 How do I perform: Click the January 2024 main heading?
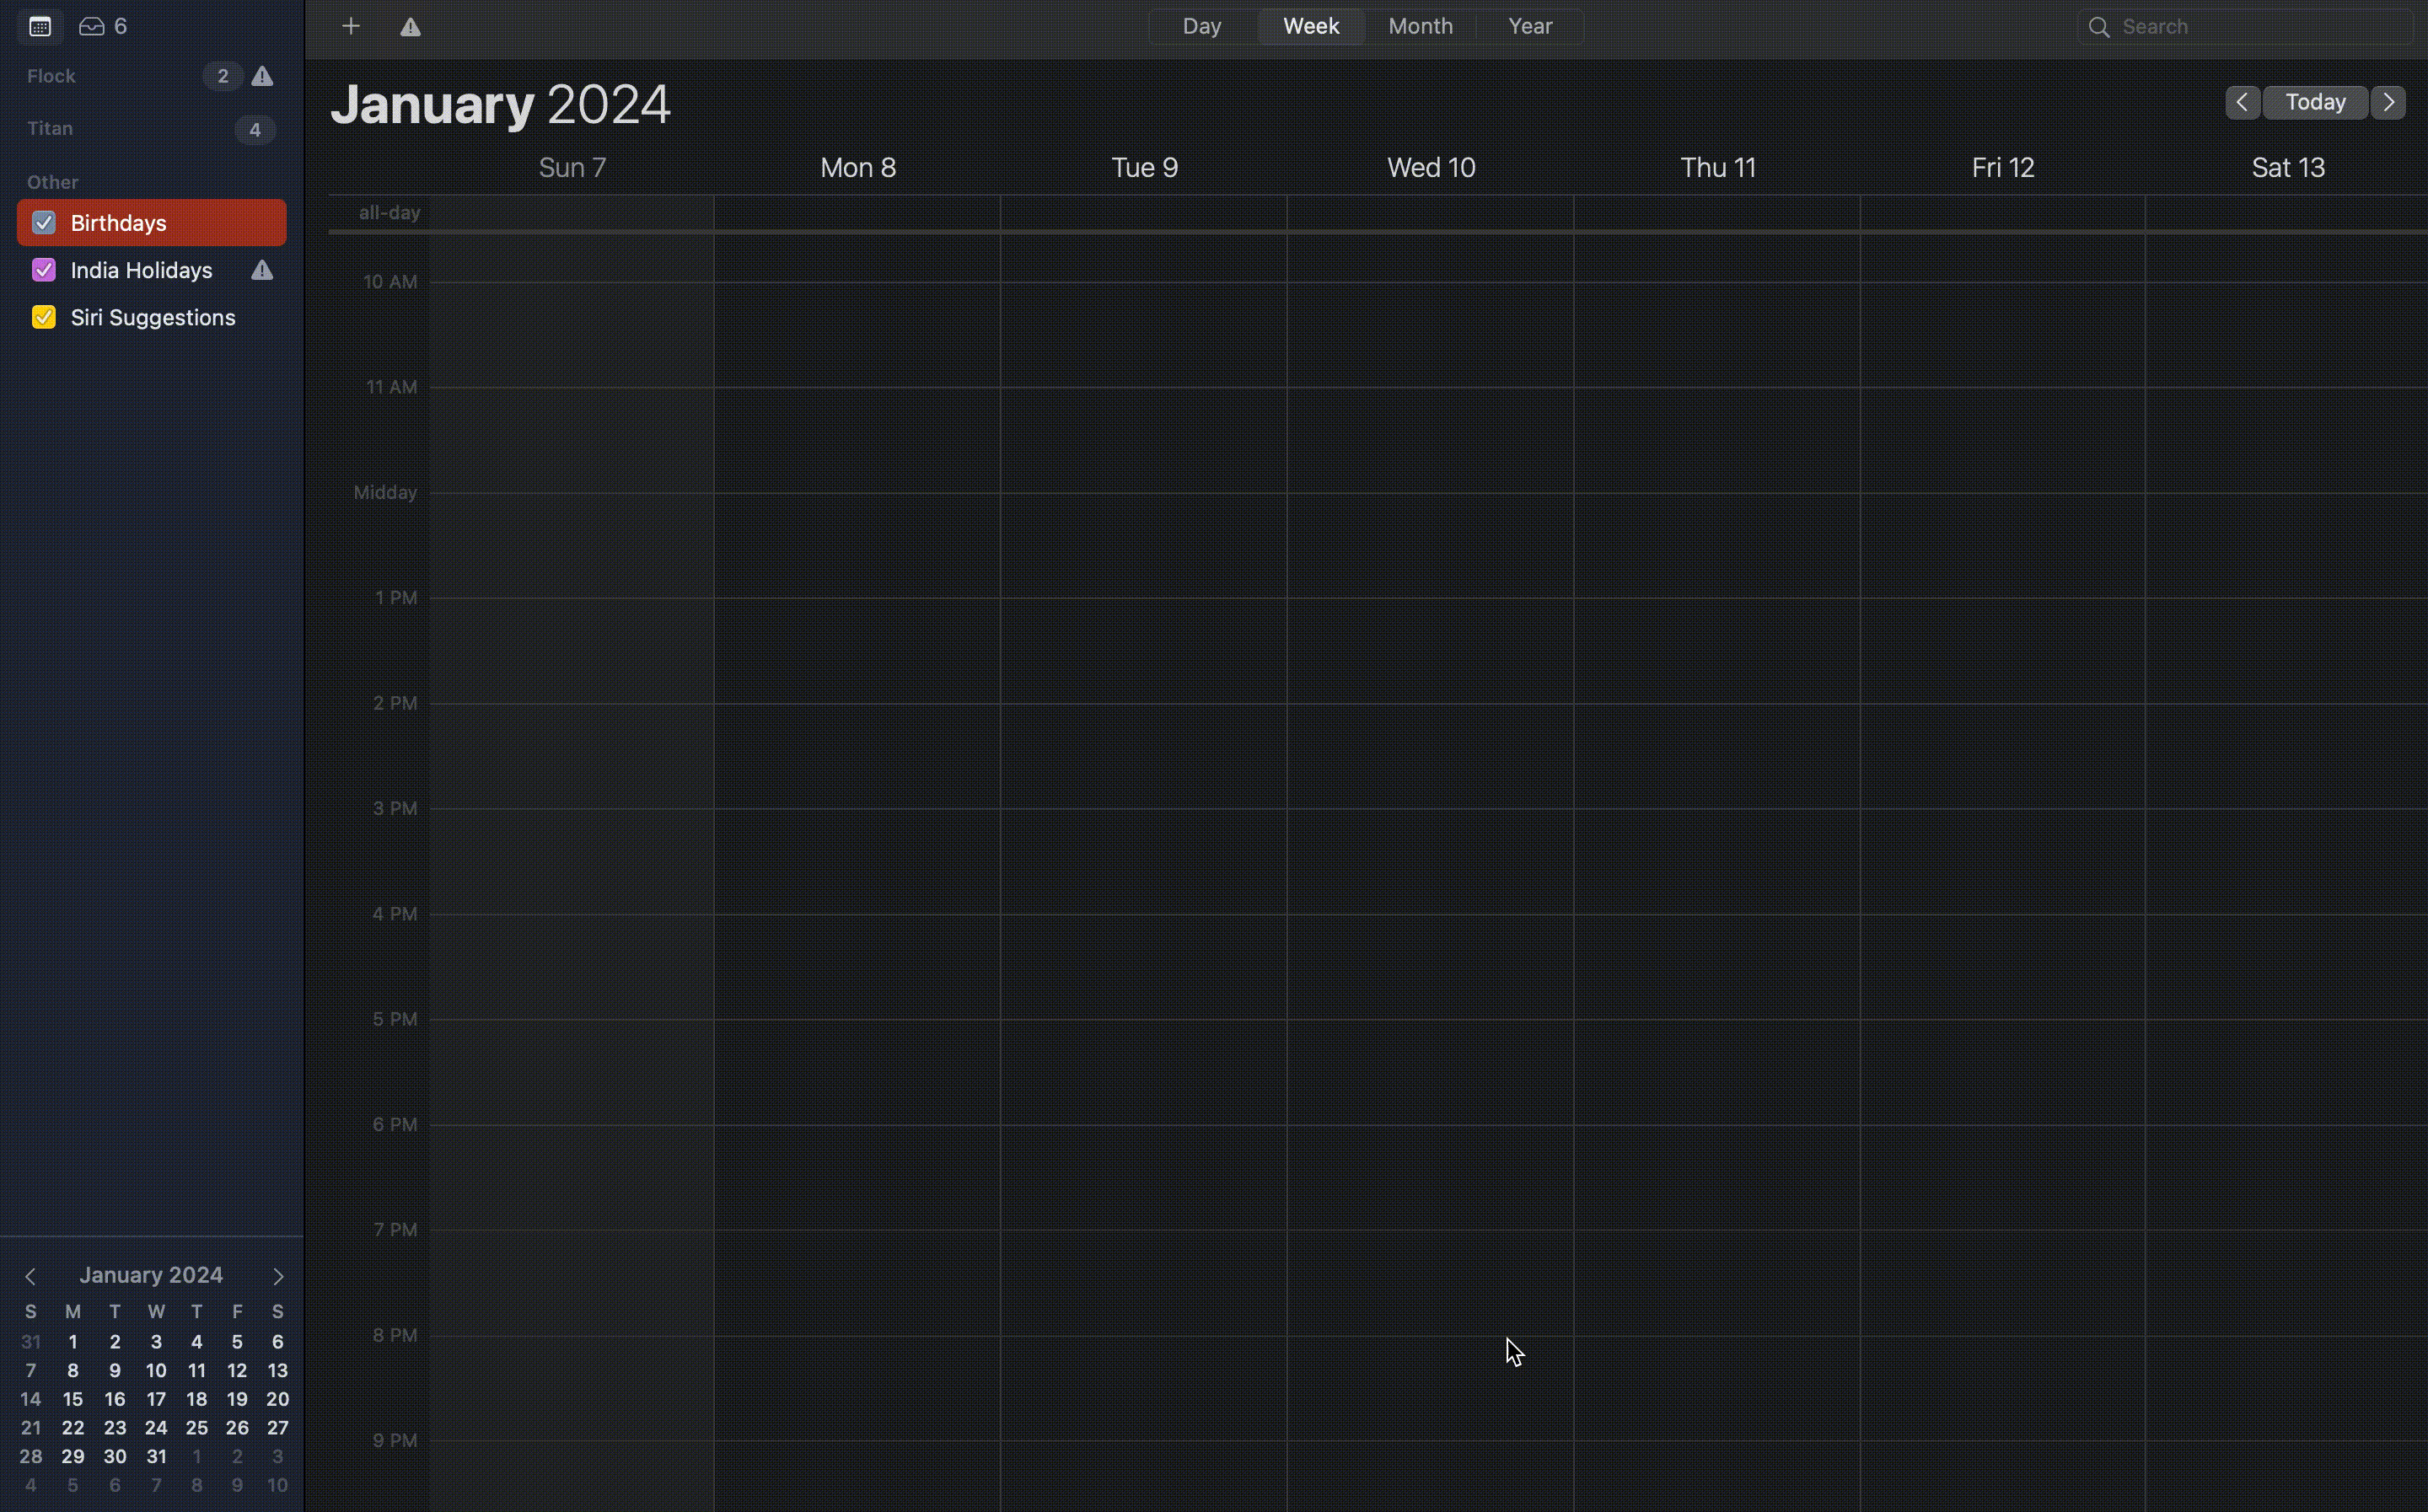point(500,104)
